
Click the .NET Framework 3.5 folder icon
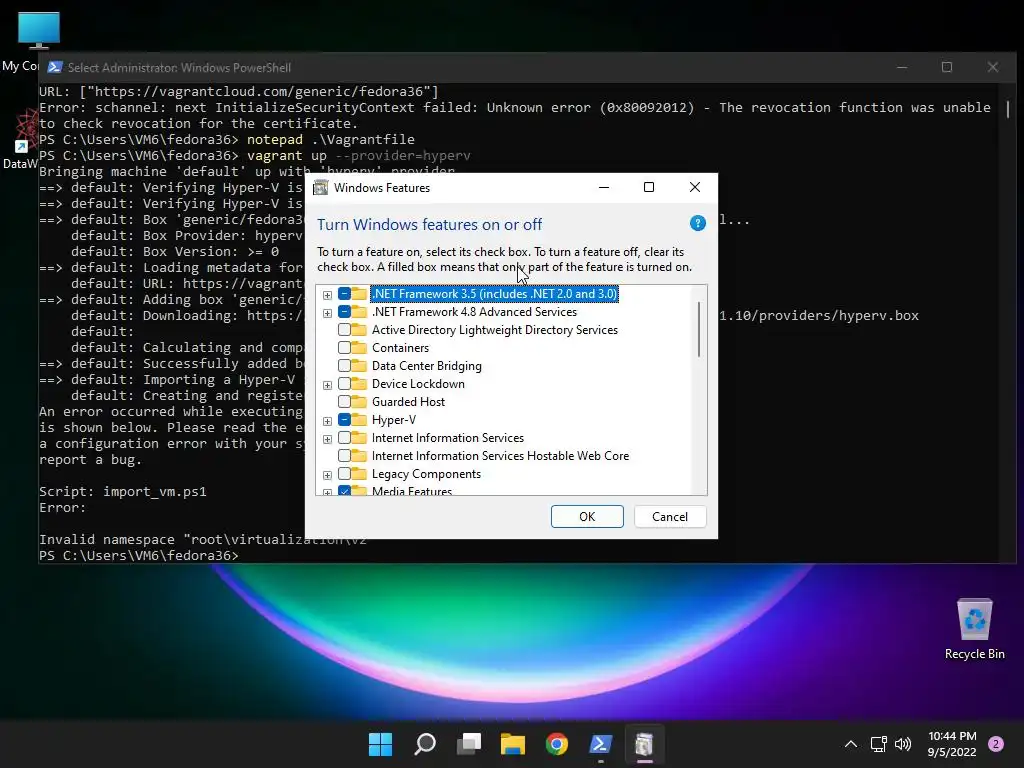point(359,294)
